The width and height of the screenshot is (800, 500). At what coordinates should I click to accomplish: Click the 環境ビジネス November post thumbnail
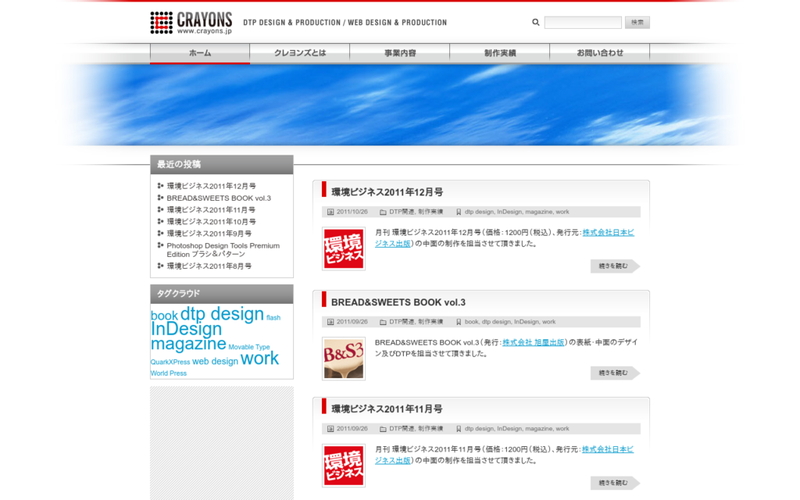[x=343, y=465]
